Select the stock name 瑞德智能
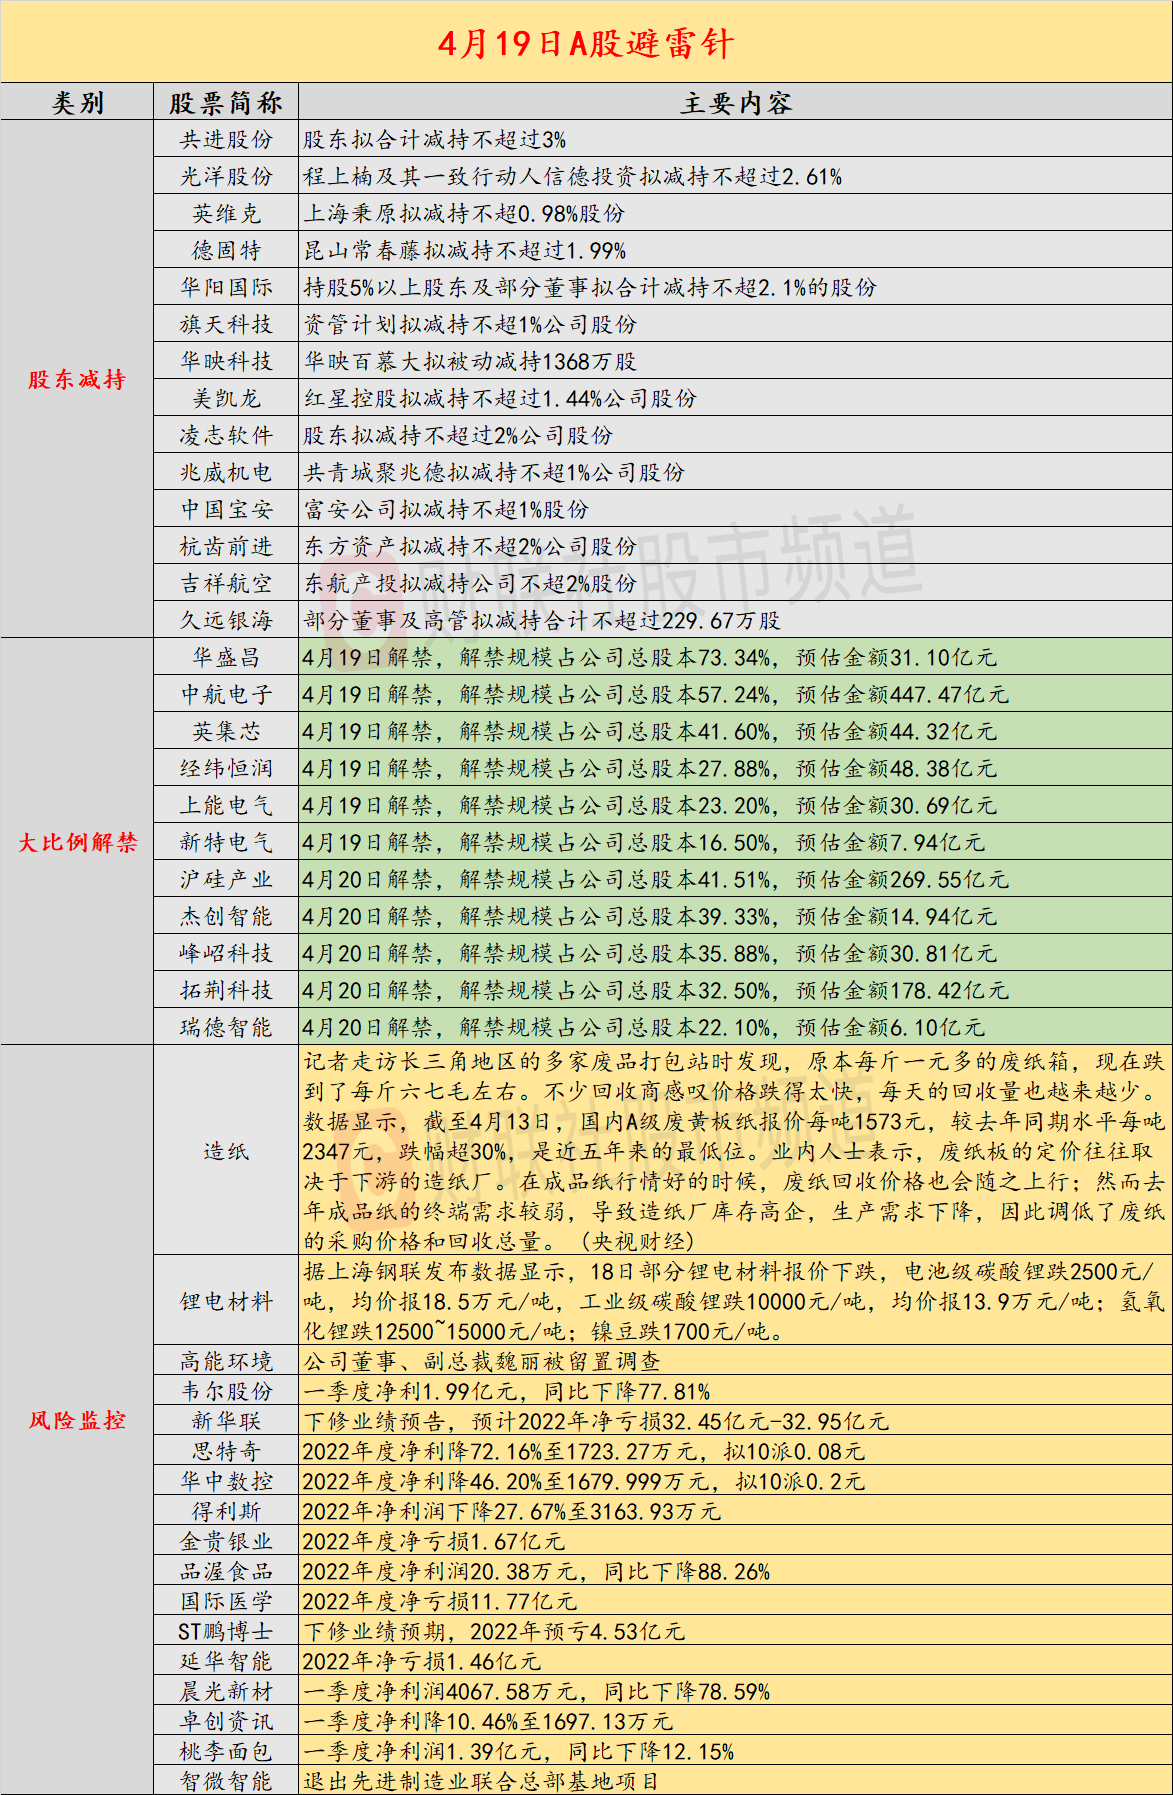The image size is (1173, 1795). (226, 1027)
